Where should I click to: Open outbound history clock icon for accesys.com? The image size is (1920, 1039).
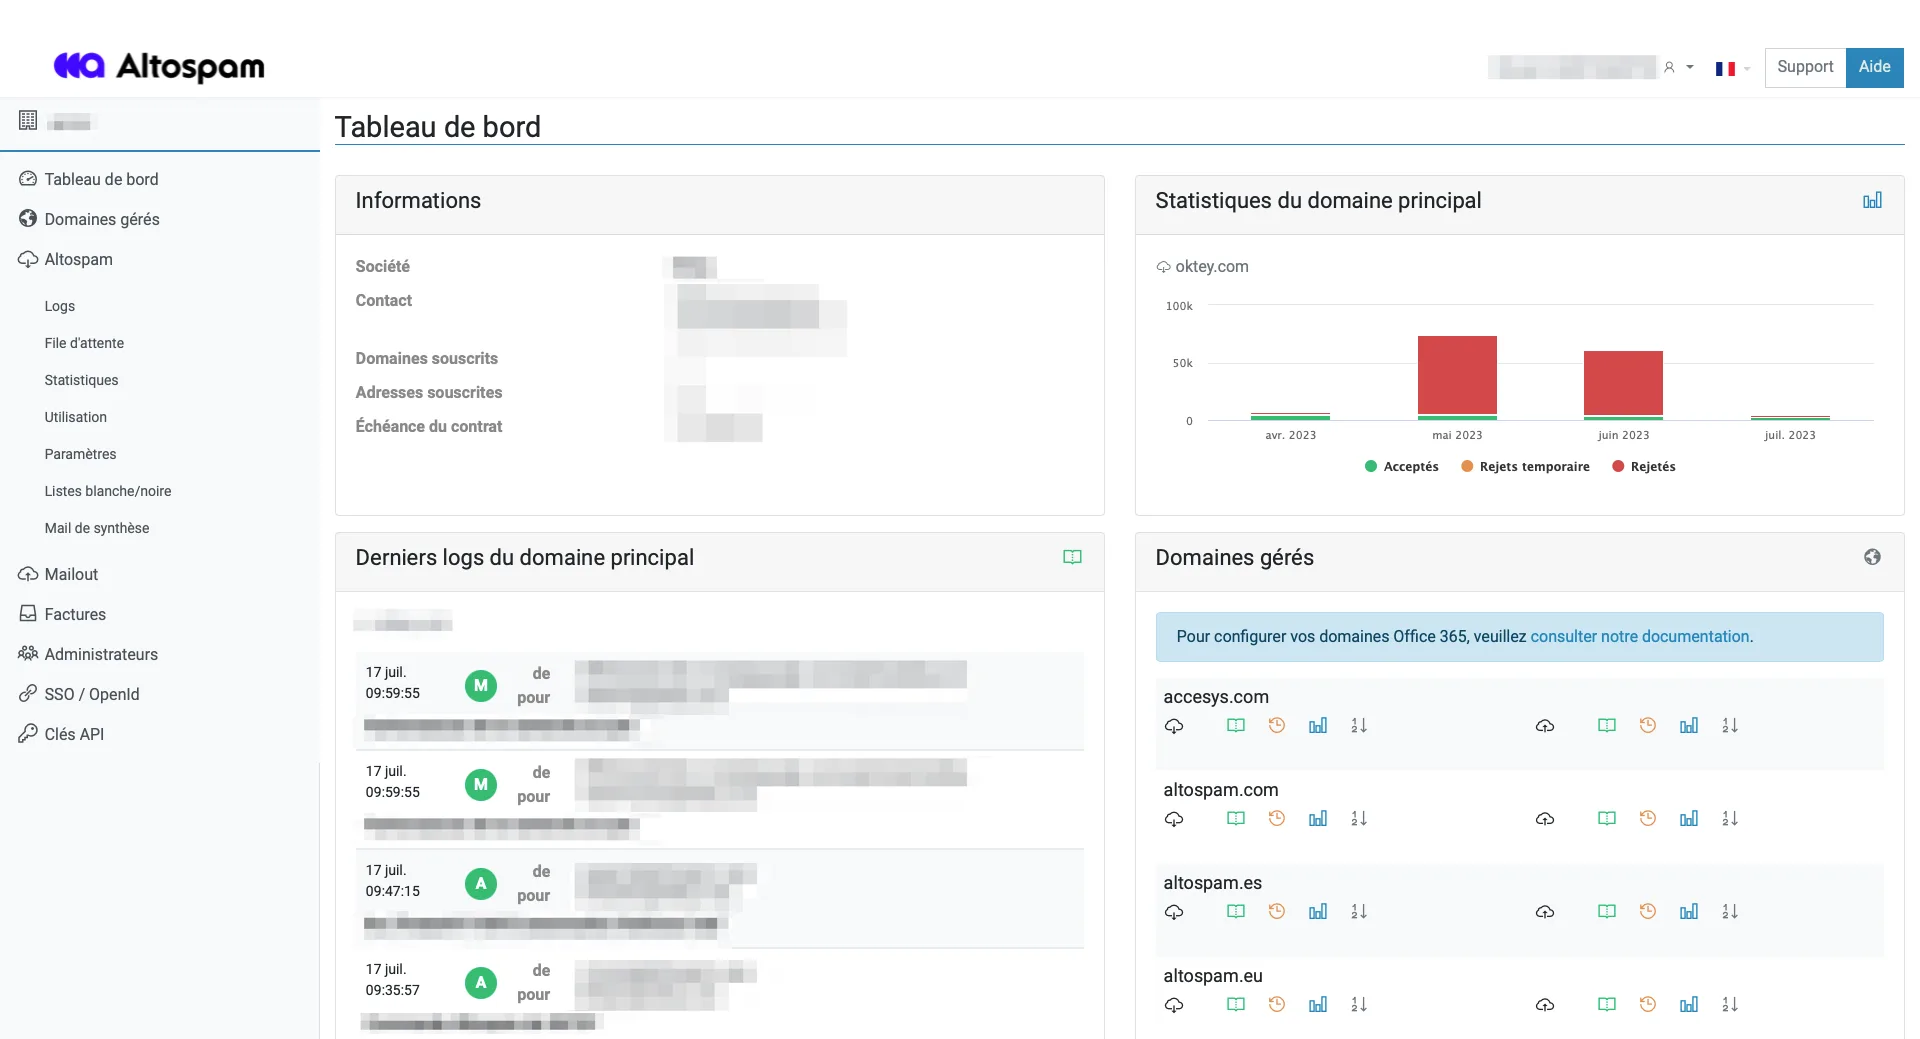point(1648,726)
